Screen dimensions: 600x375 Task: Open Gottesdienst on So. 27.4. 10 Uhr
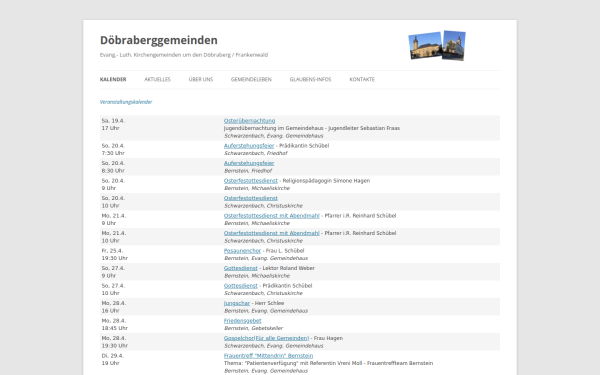tap(241, 286)
